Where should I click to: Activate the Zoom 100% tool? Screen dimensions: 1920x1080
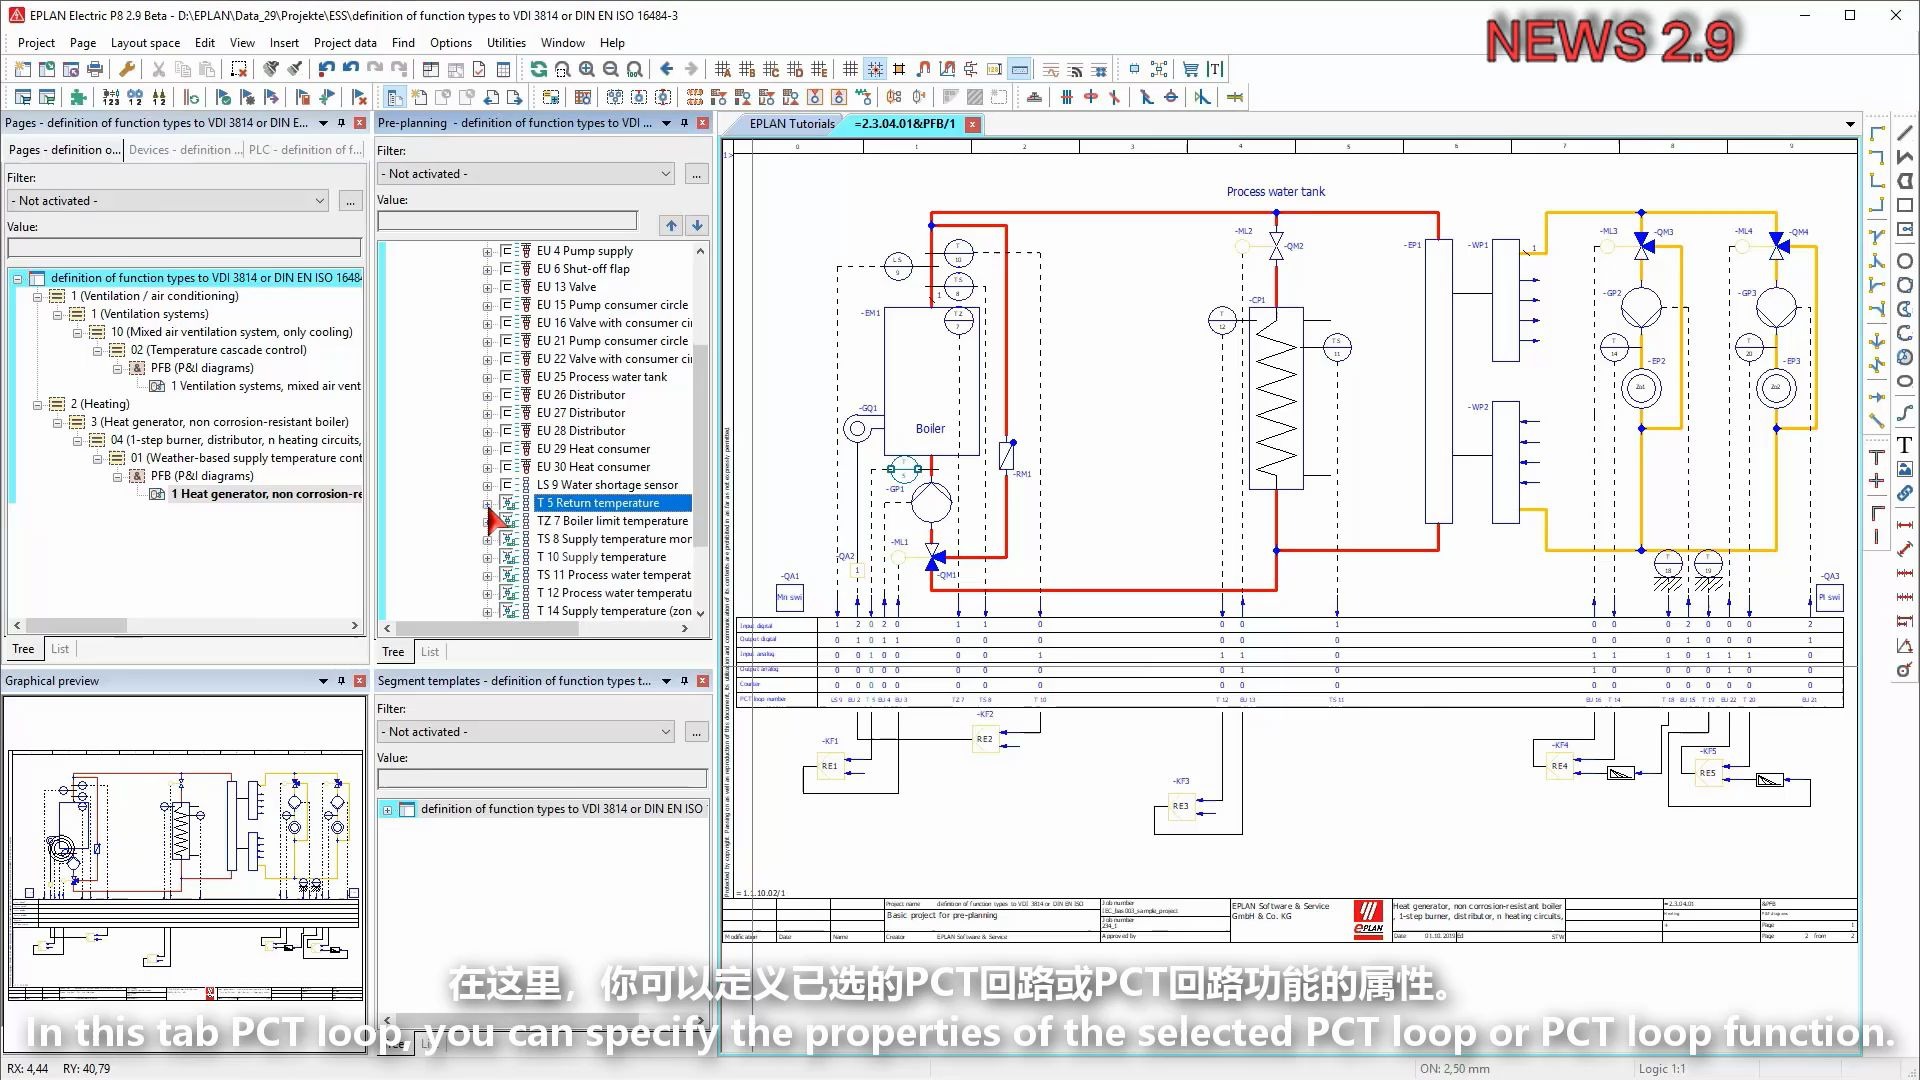(x=634, y=69)
